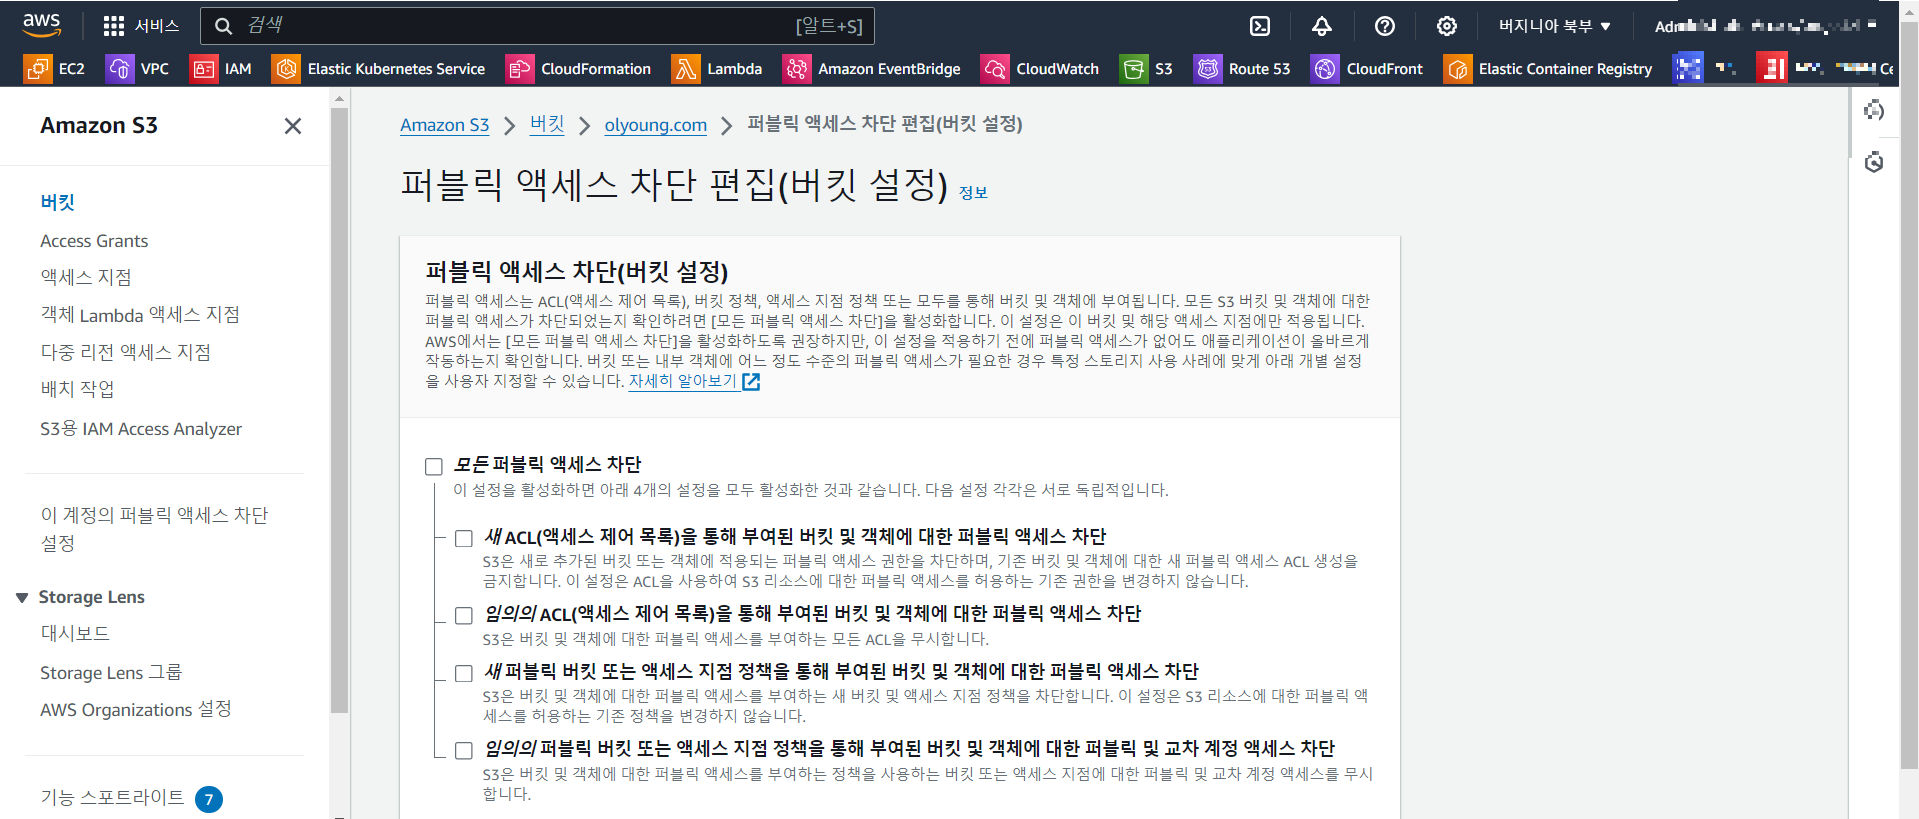Screen dimensions: 1919x819
Task: Open the account name dropdown
Action: click(1765, 26)
